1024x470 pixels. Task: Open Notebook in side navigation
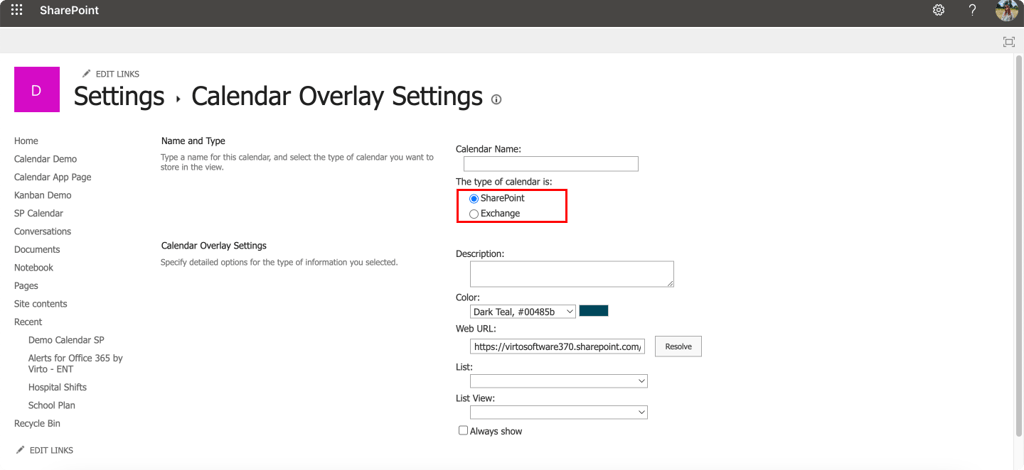pyautogui.click(x=34, y=268)
